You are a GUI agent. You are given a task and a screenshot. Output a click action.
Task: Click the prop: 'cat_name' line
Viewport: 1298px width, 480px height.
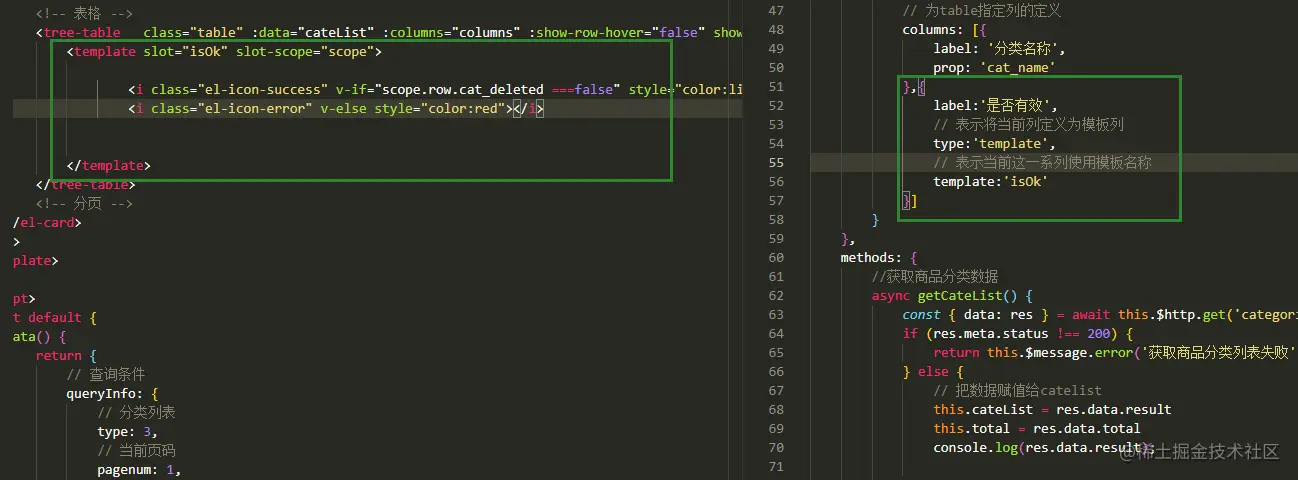click(995, 67)
